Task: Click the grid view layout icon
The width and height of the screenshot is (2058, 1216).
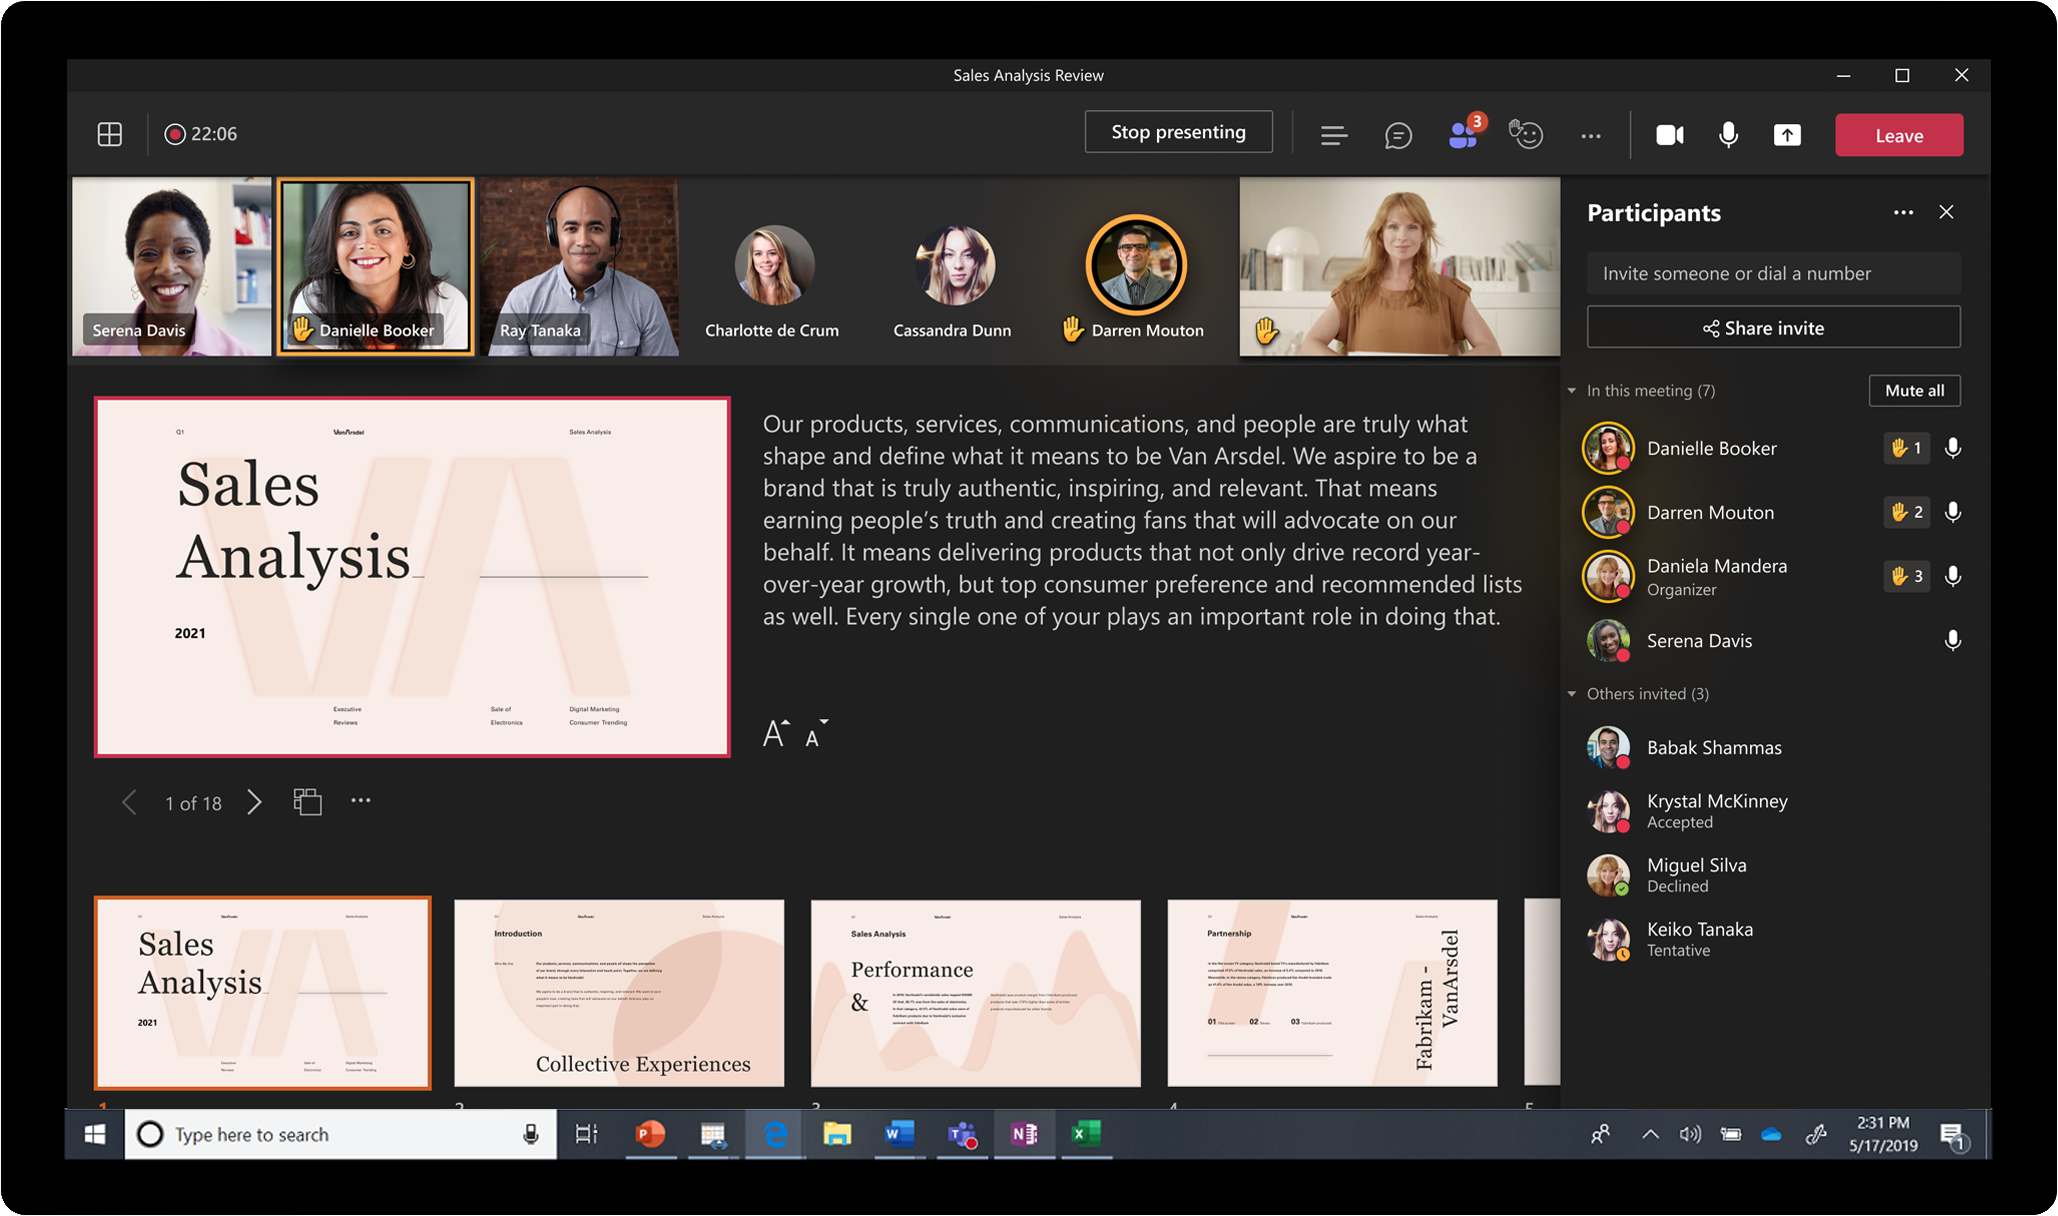Action: (109, 133)
